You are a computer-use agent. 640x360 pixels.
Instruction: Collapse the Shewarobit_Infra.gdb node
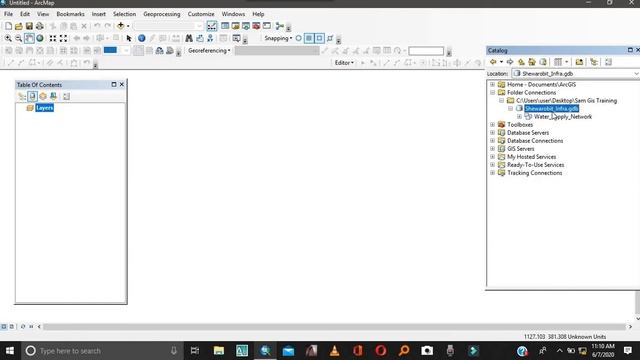(x=510, y=109)
